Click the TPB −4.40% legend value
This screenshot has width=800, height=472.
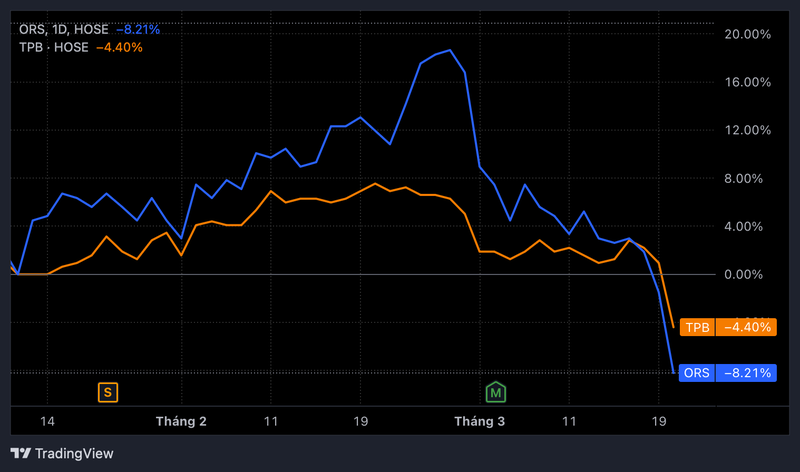pyautogui.click(x=118, y=46)
